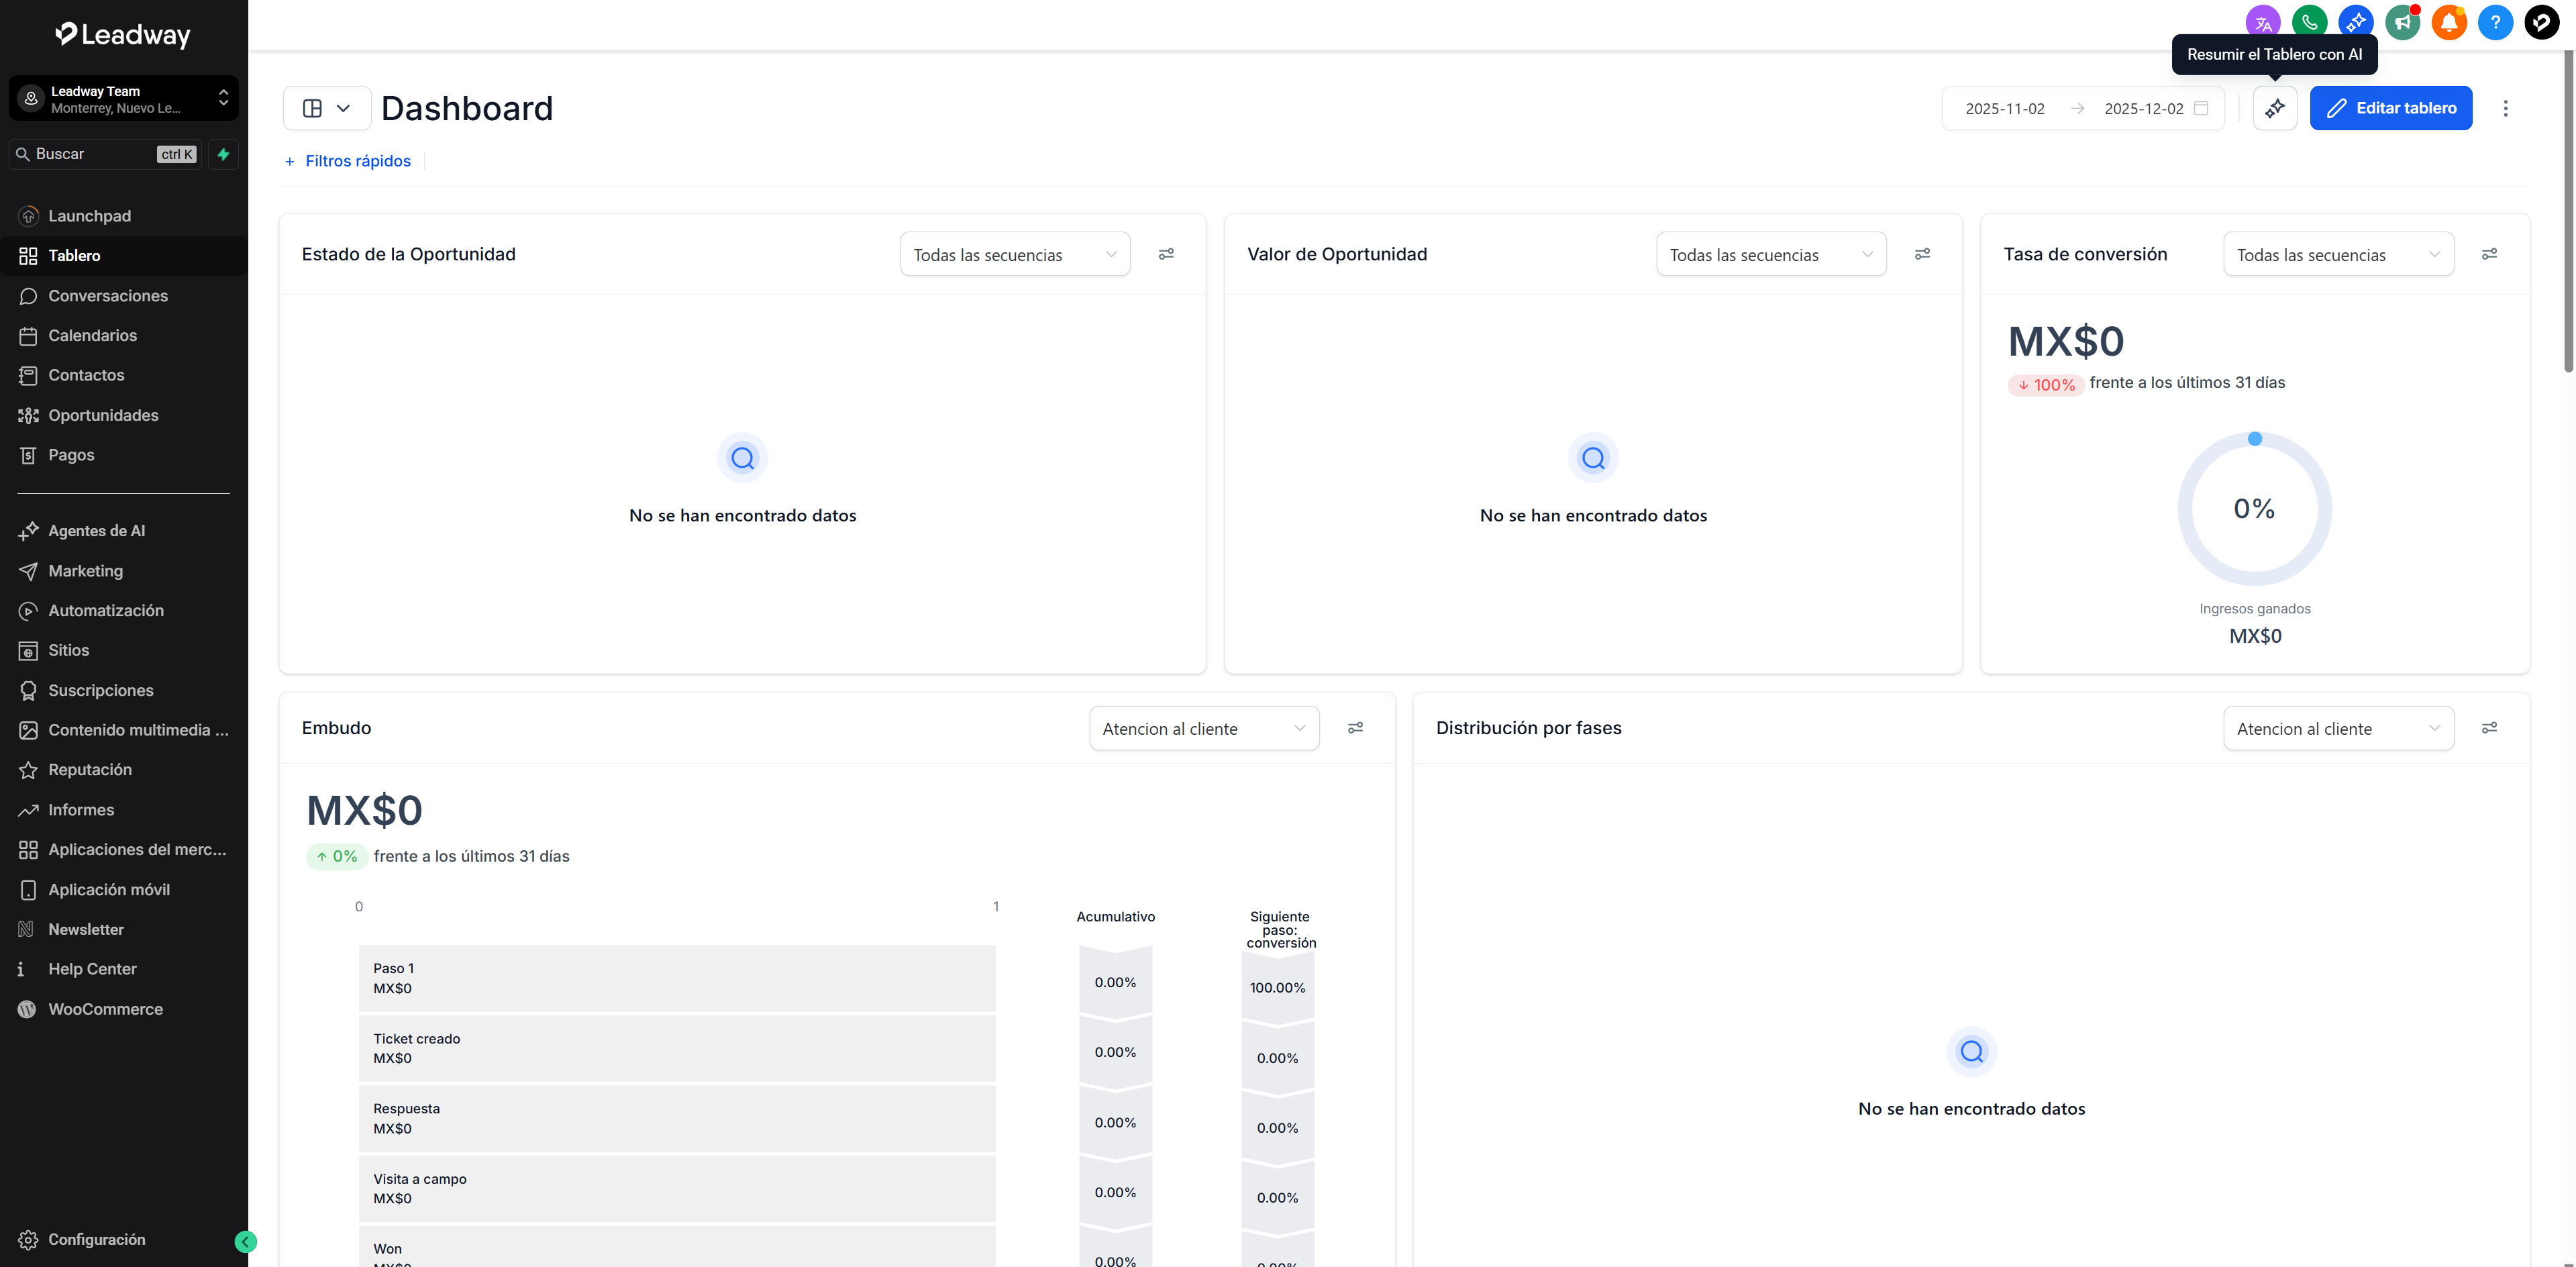Collapse the sidebar with green arrow toggle
2576x1267 pixels.
245,1241
